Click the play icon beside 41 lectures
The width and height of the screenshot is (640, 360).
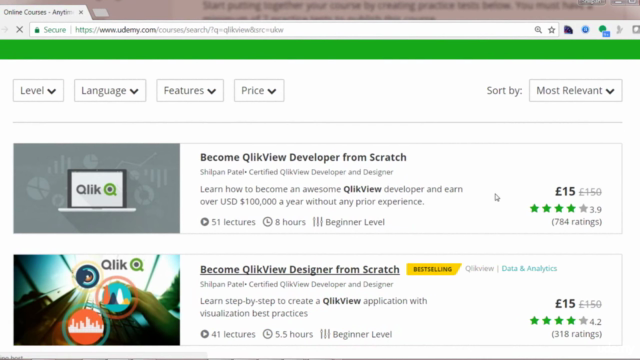click(x=204, y=334)
